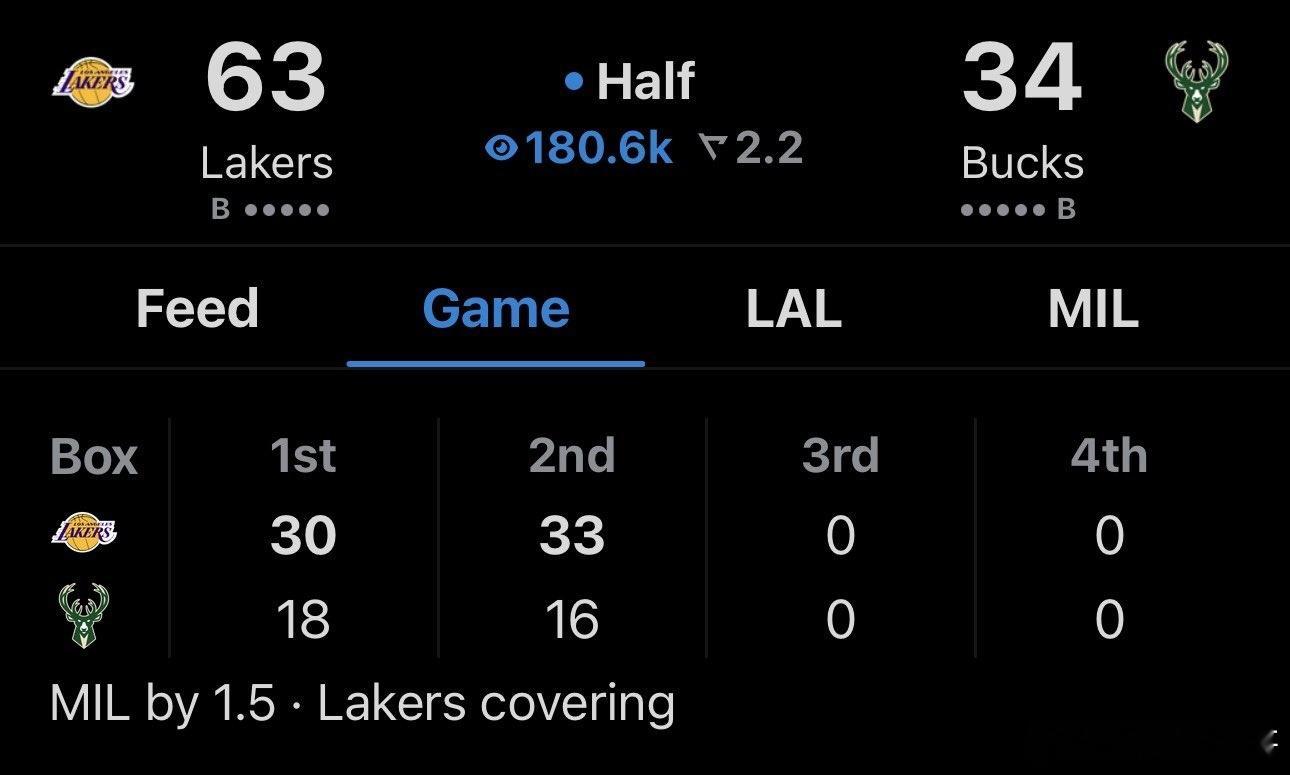Screen dimensions: 1290x775
Task: Switch to the Feed tab
Action: click(197, 308)
